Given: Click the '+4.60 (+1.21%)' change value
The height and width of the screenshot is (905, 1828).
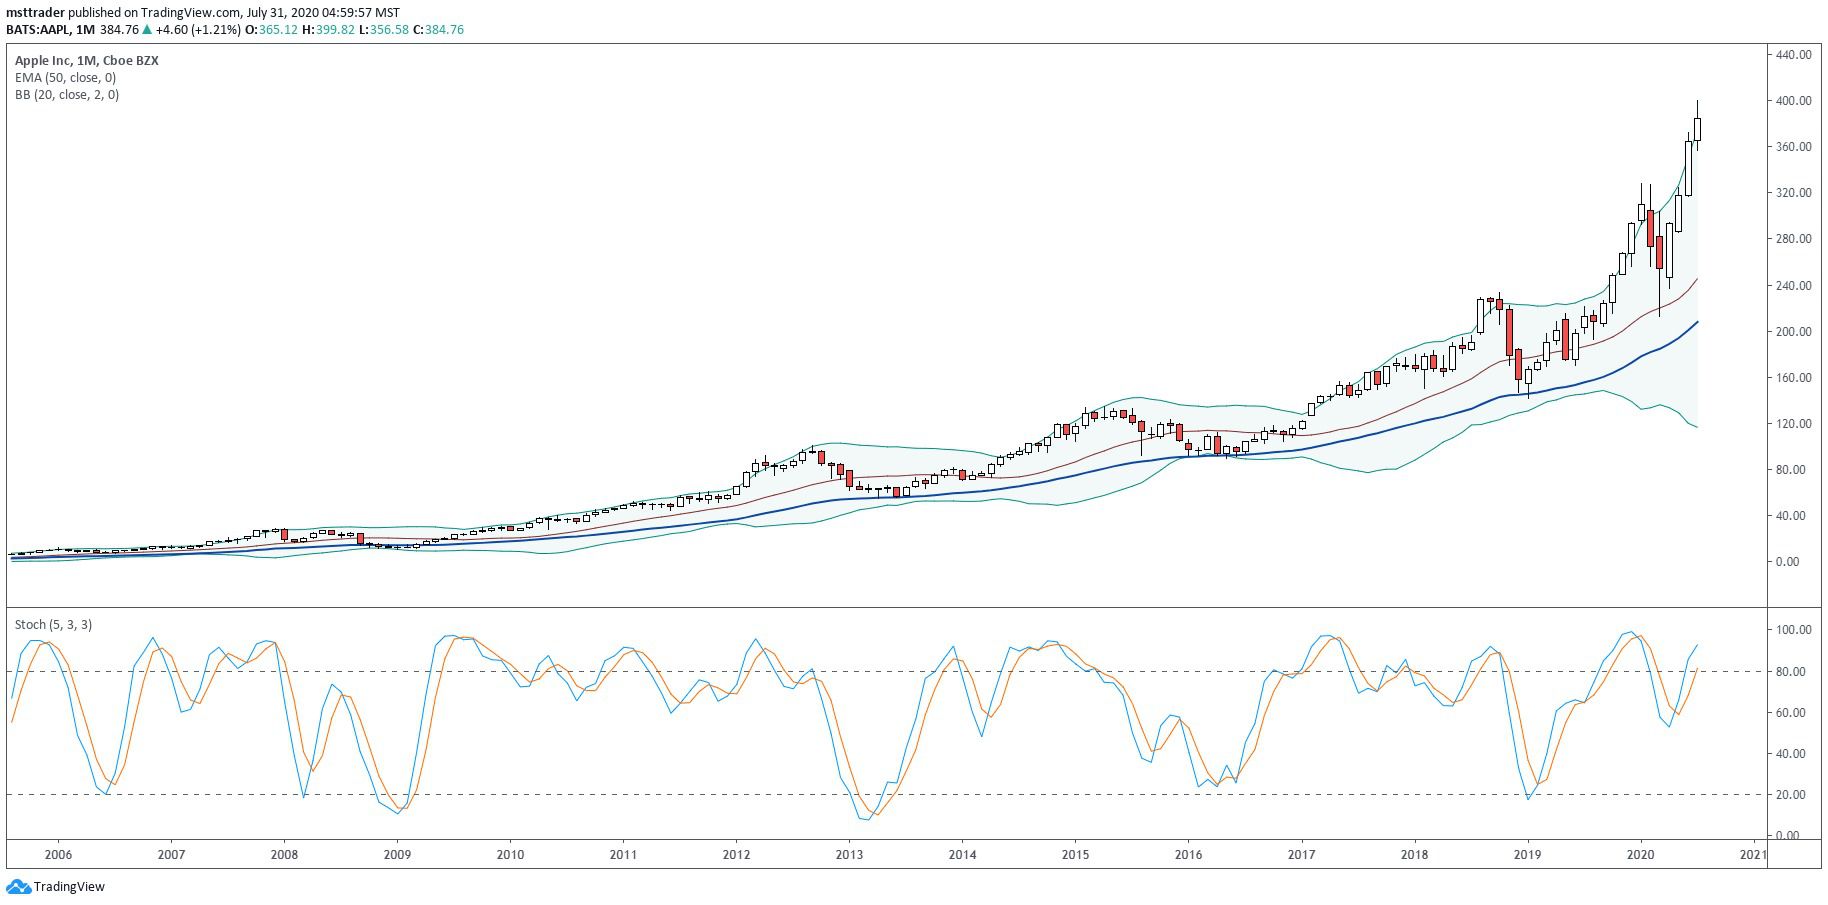Looking at the screenshot, I should click(200, 30).
